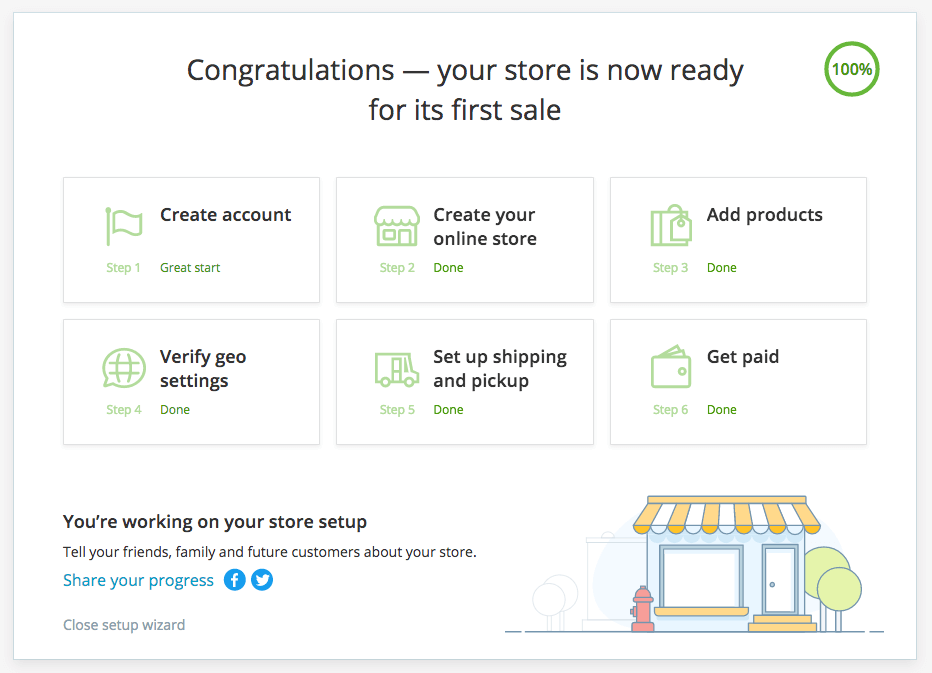Open Create your online store step
This screenshot has height=673, width=932.
tap(485, 227)
